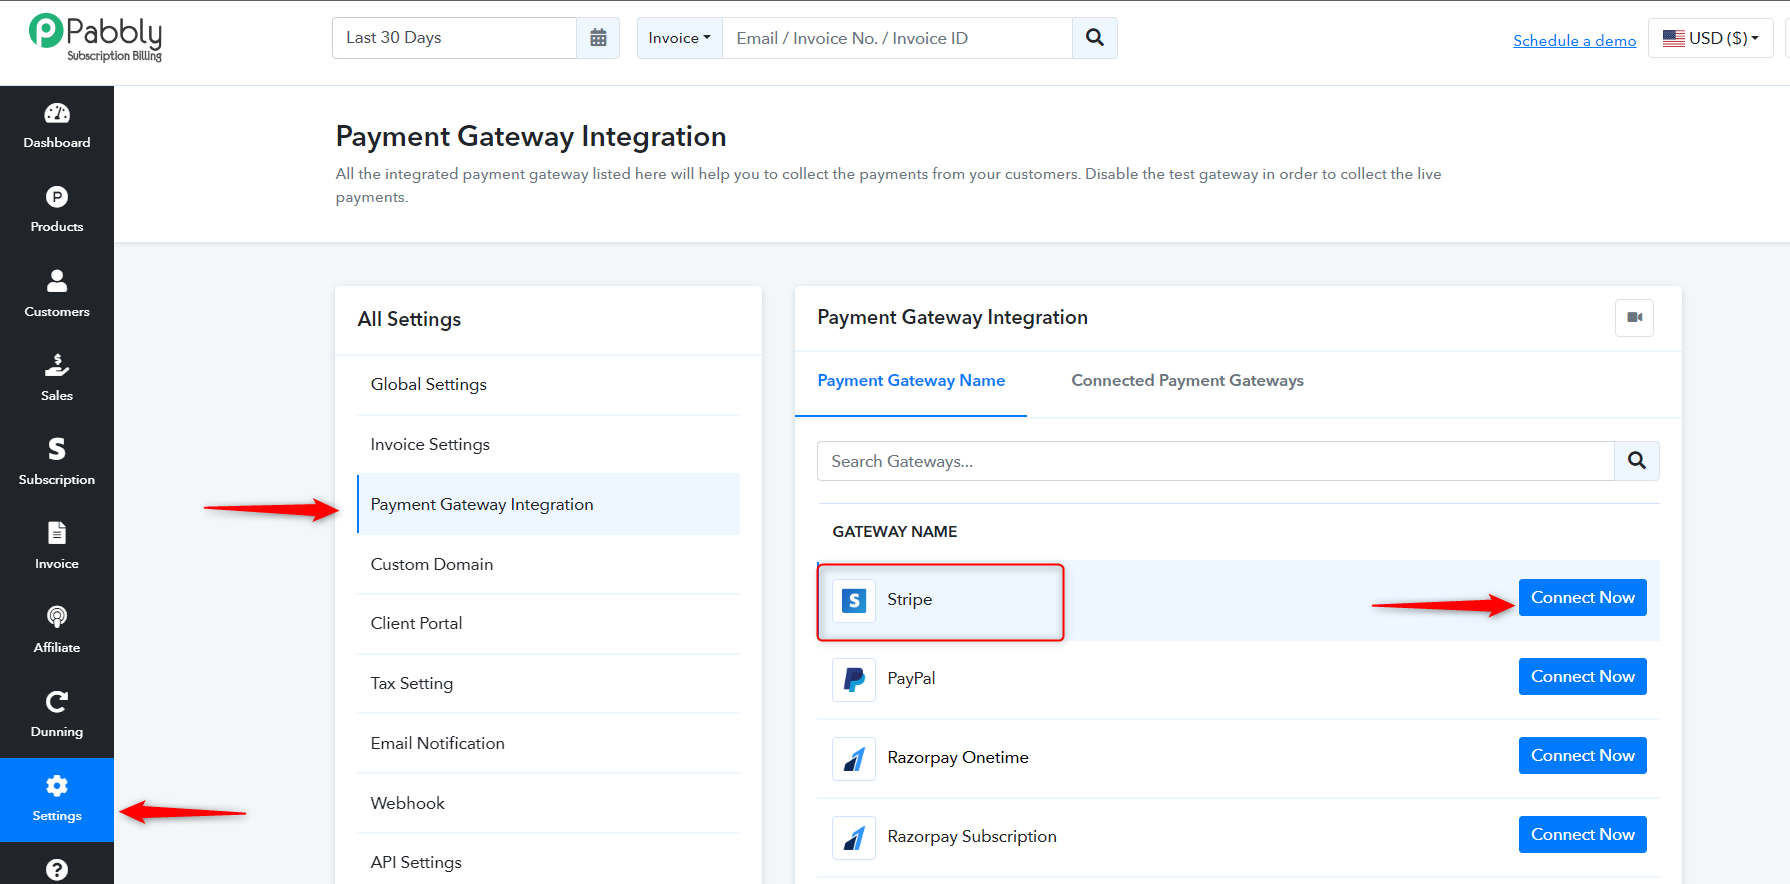Open Invoice Settings in All Settings

pyautogui.click(x=548, y=445)
